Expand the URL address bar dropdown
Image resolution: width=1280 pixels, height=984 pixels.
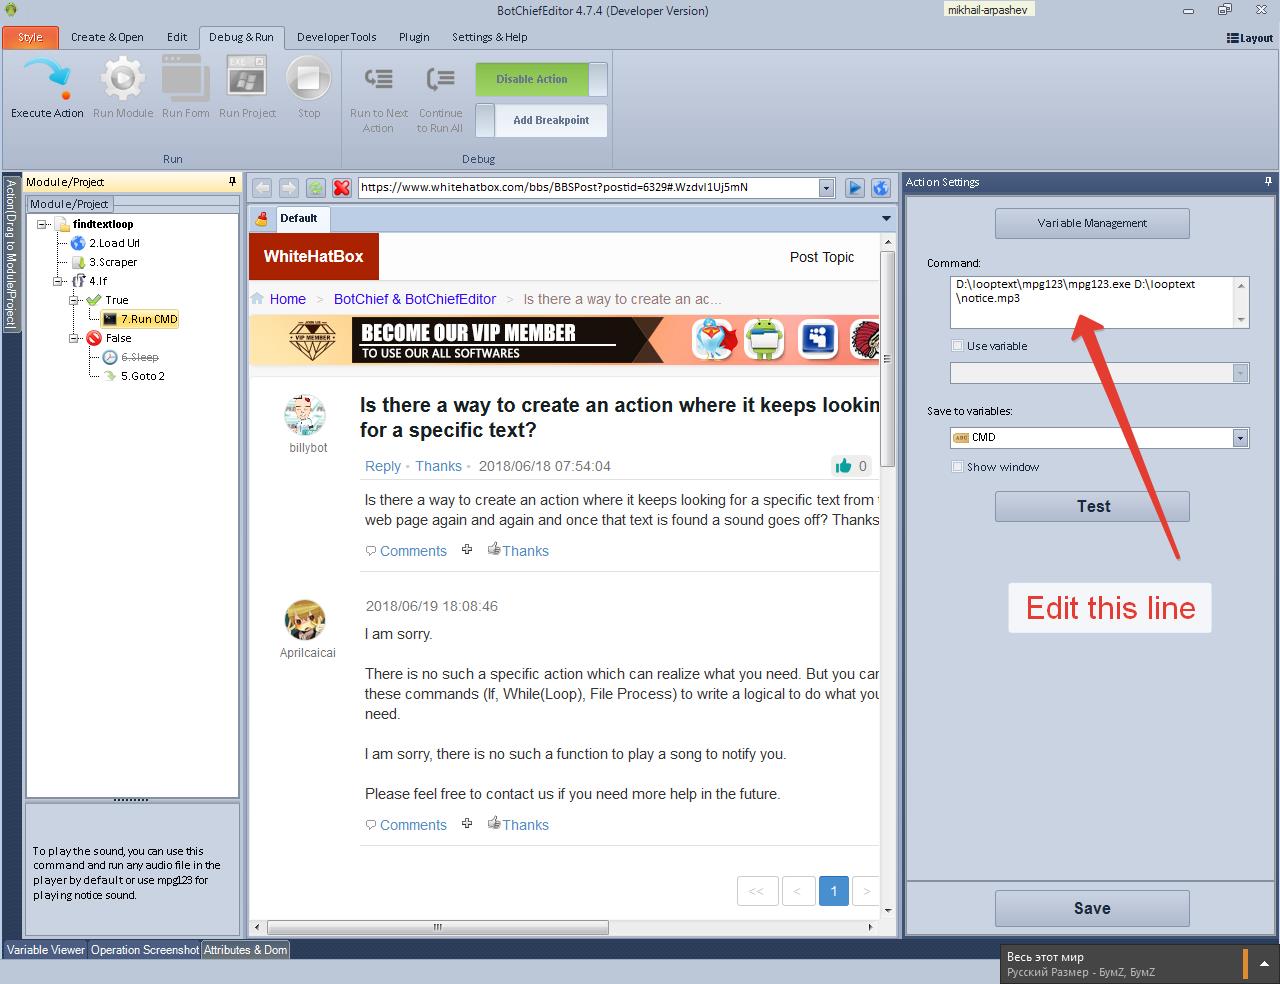click(x=826, y=188)
